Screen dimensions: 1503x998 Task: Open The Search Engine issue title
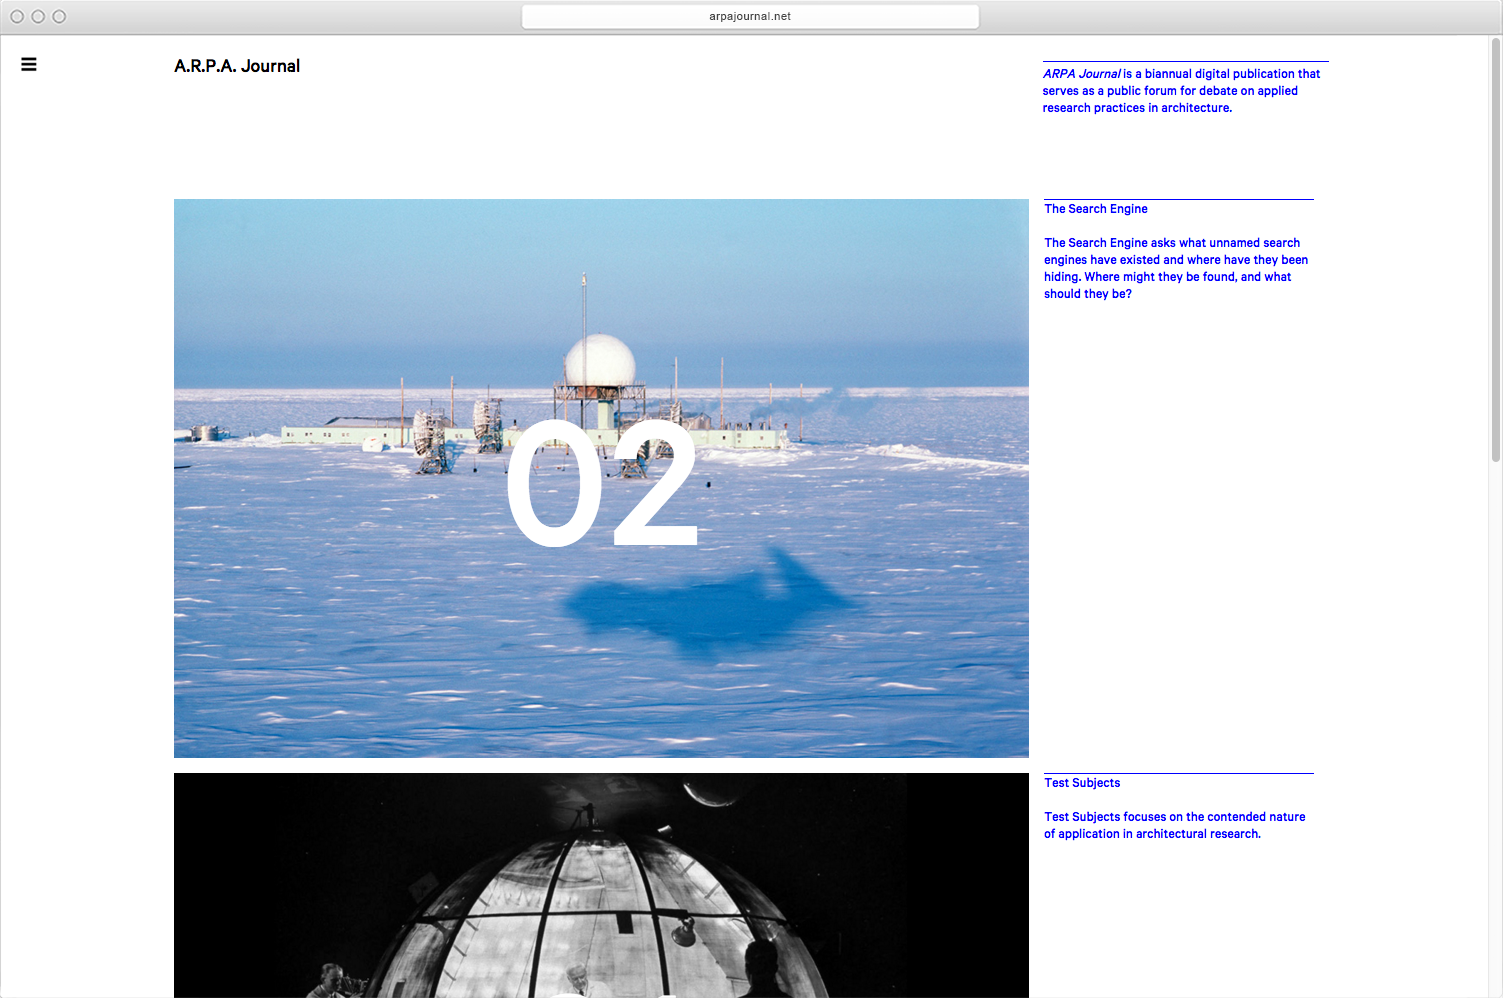1096,209
